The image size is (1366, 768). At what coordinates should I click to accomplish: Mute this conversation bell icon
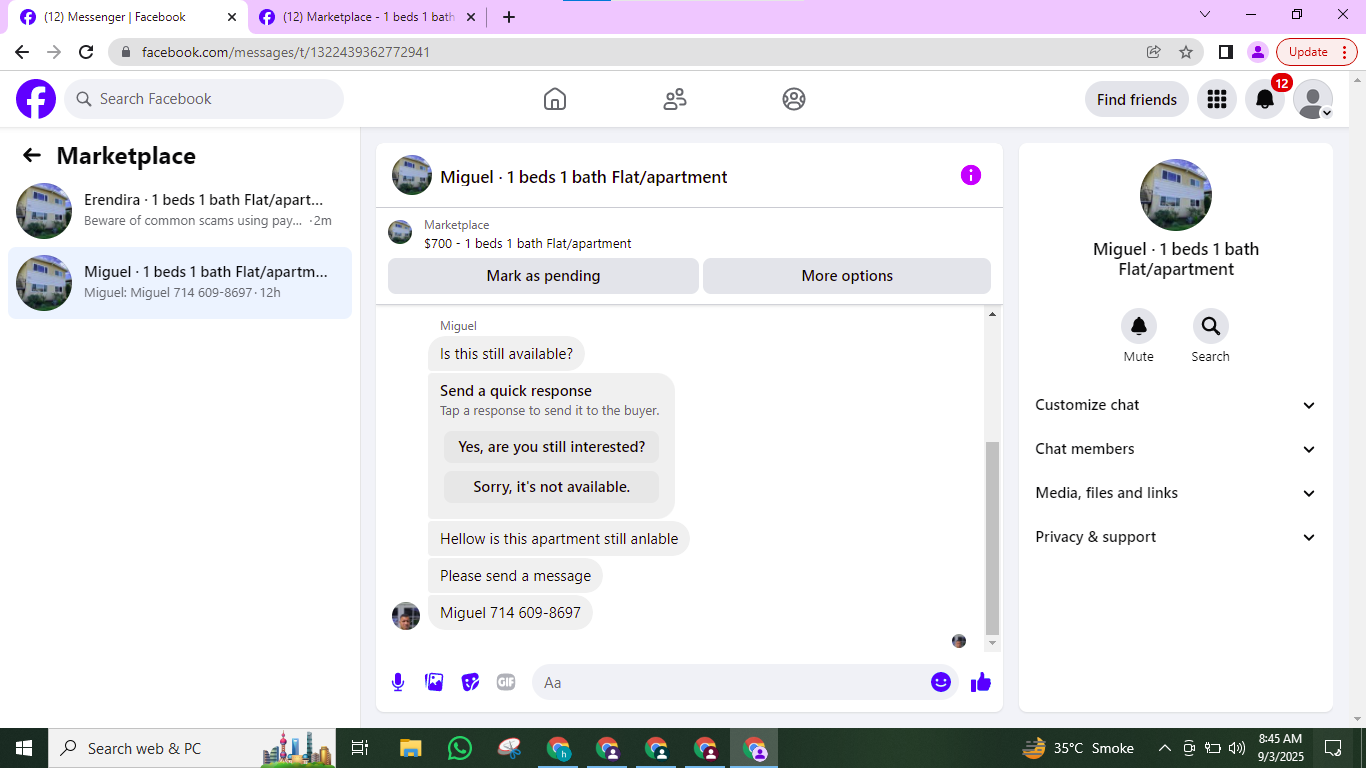click(1139, 326)
